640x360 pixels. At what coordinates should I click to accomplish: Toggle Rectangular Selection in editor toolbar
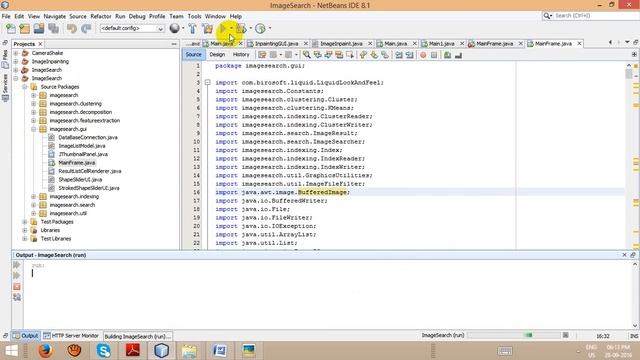pos(350,55)
